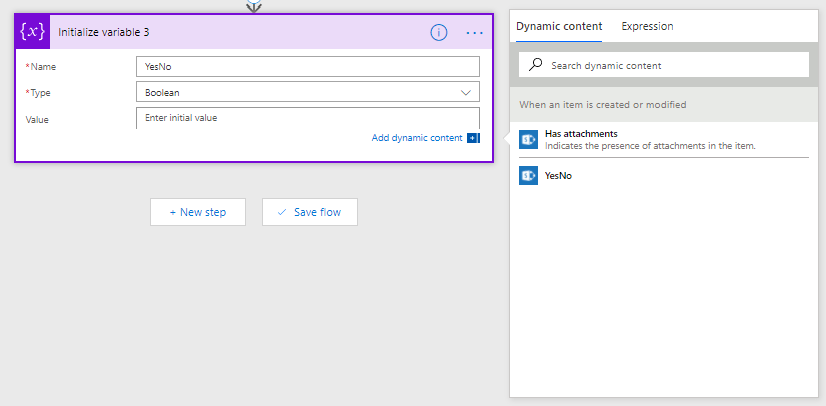Screen dimensions: 826x406
Task: Click the Add dynamic content link
Action: pyautogui.click(x=417, y=138)
